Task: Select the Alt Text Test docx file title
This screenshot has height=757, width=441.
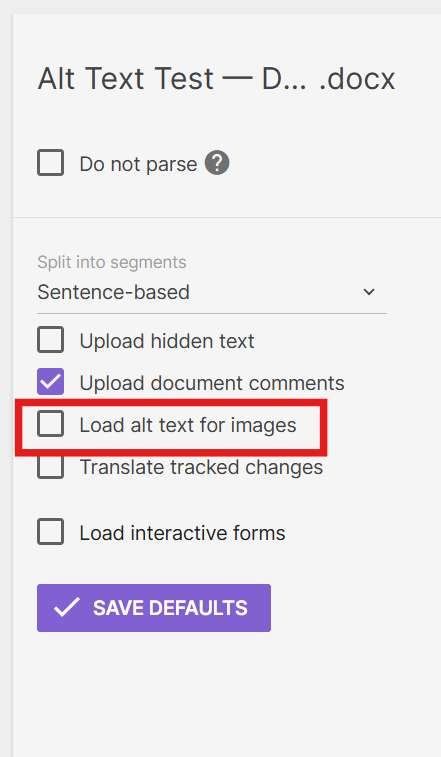Action: click(x=216, y=79)
